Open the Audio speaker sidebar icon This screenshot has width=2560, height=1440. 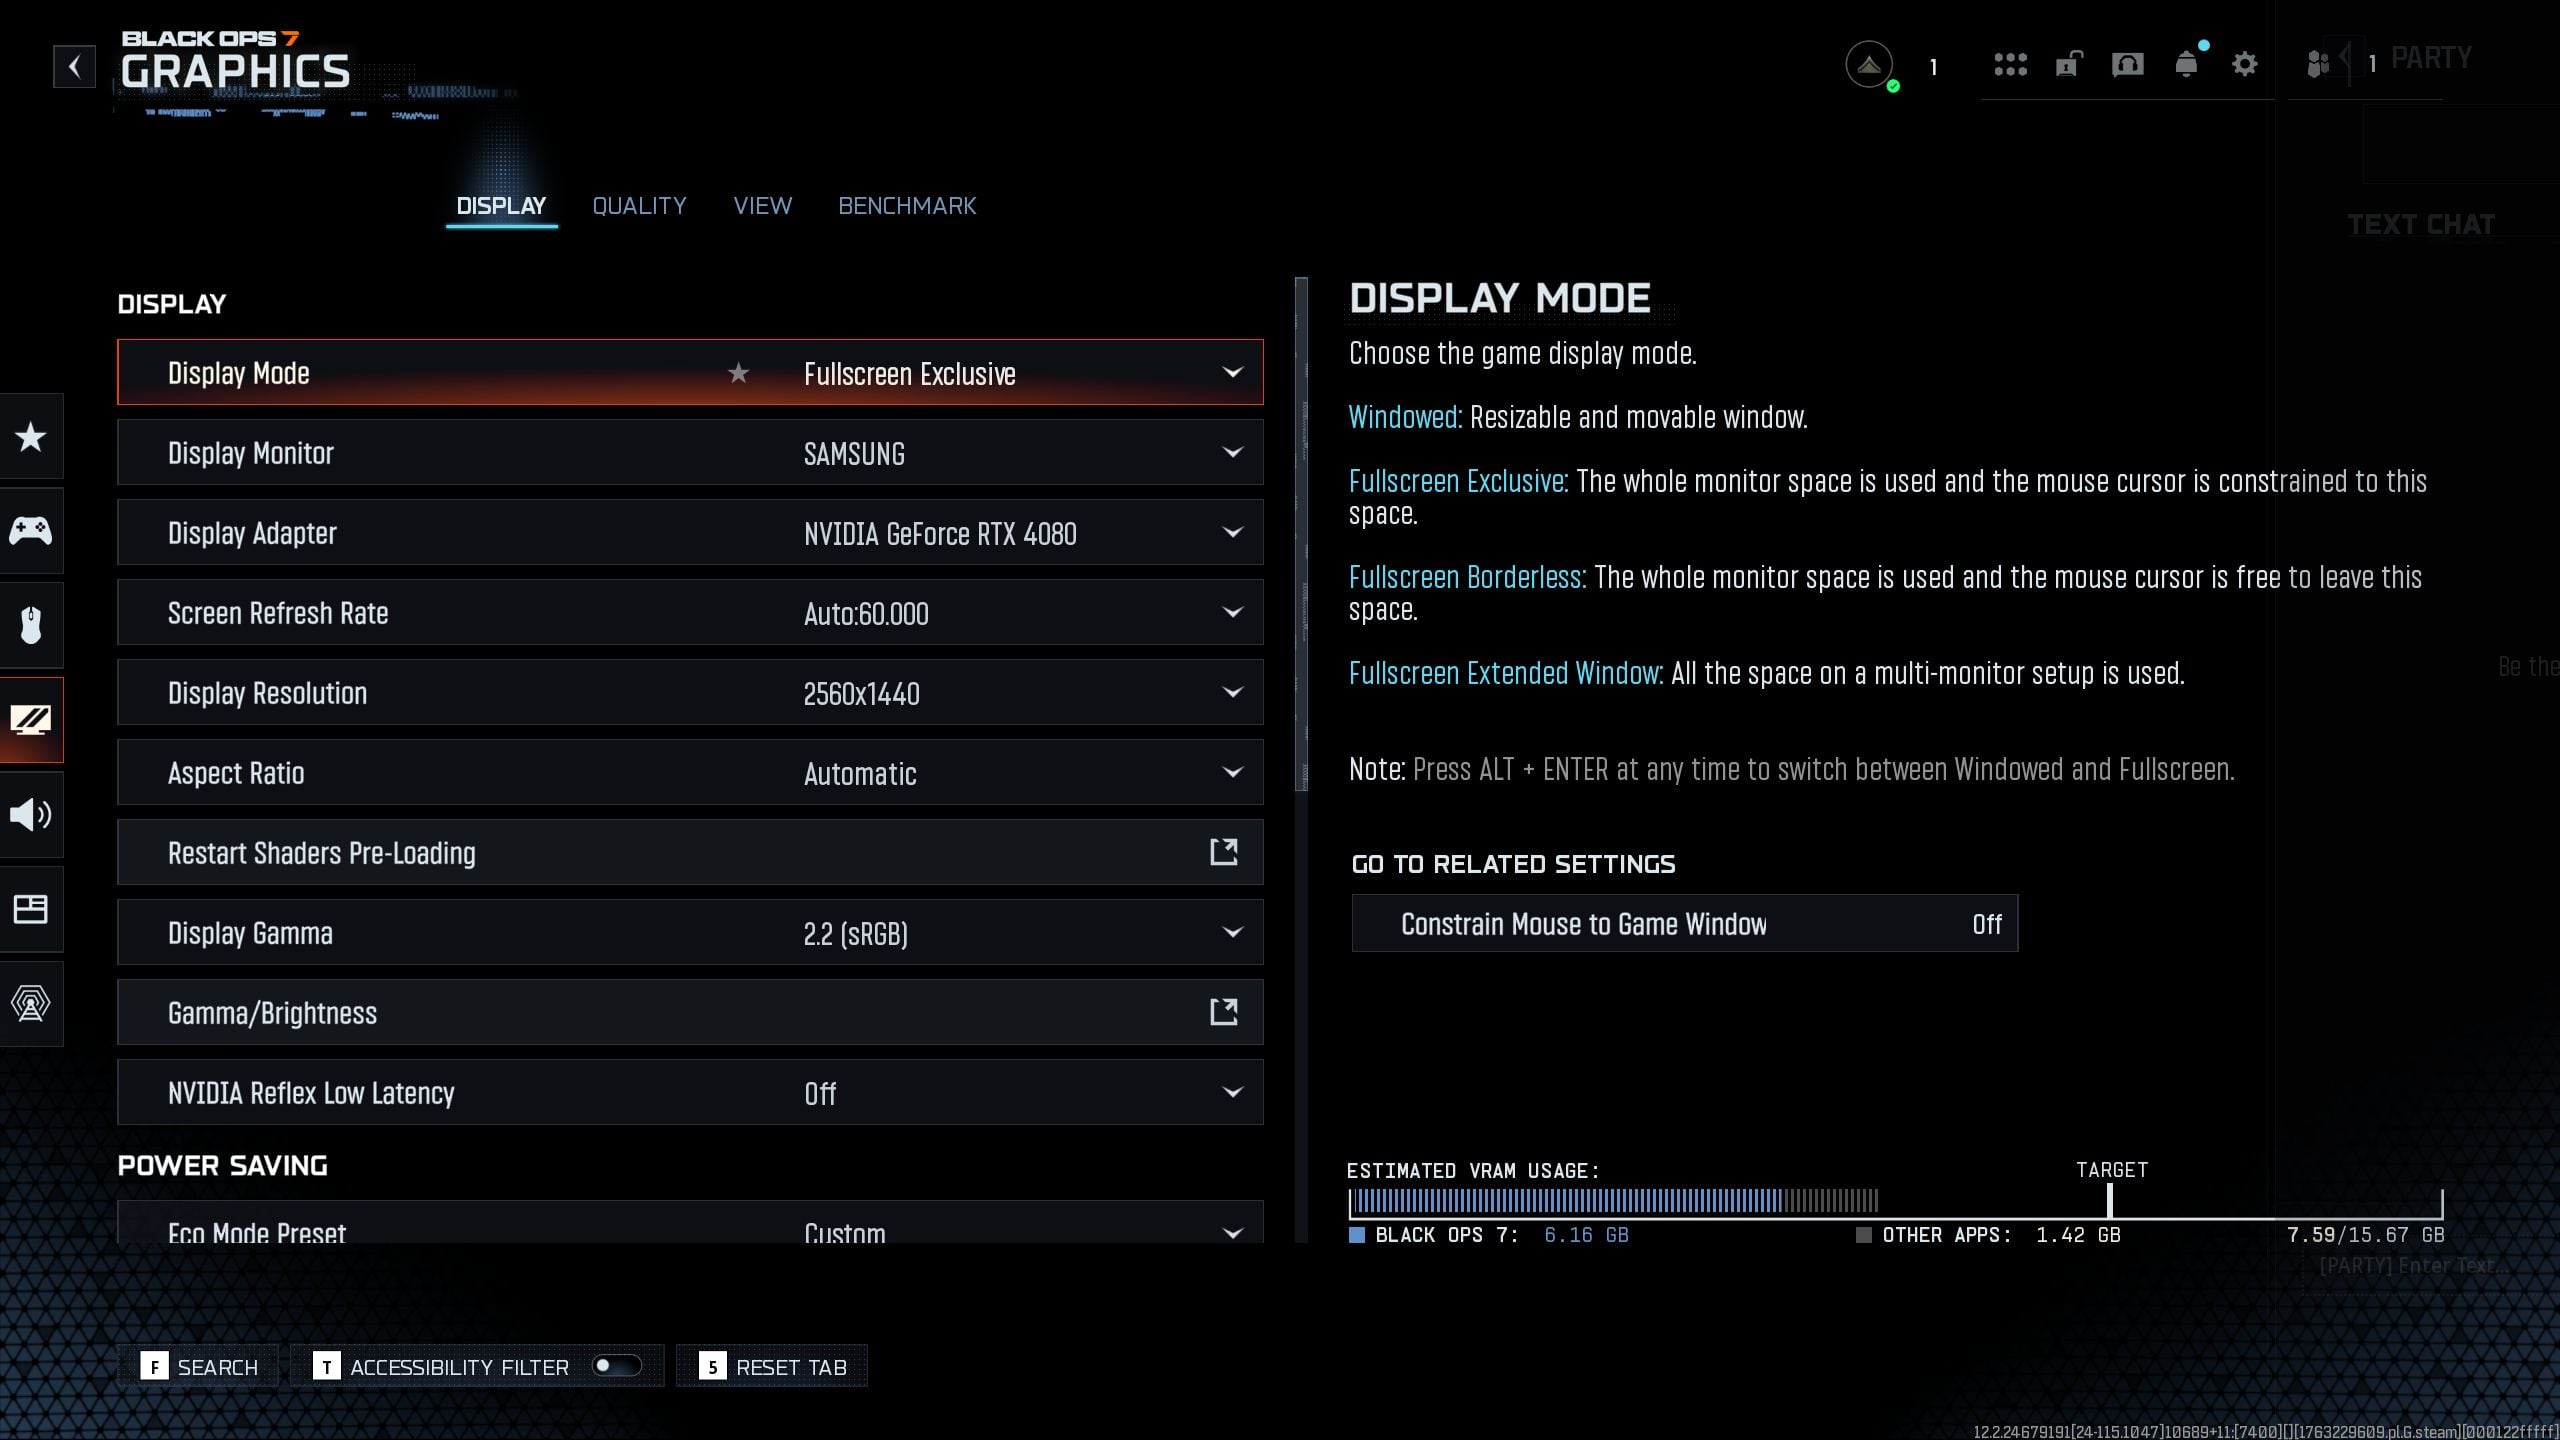[31, 815]
